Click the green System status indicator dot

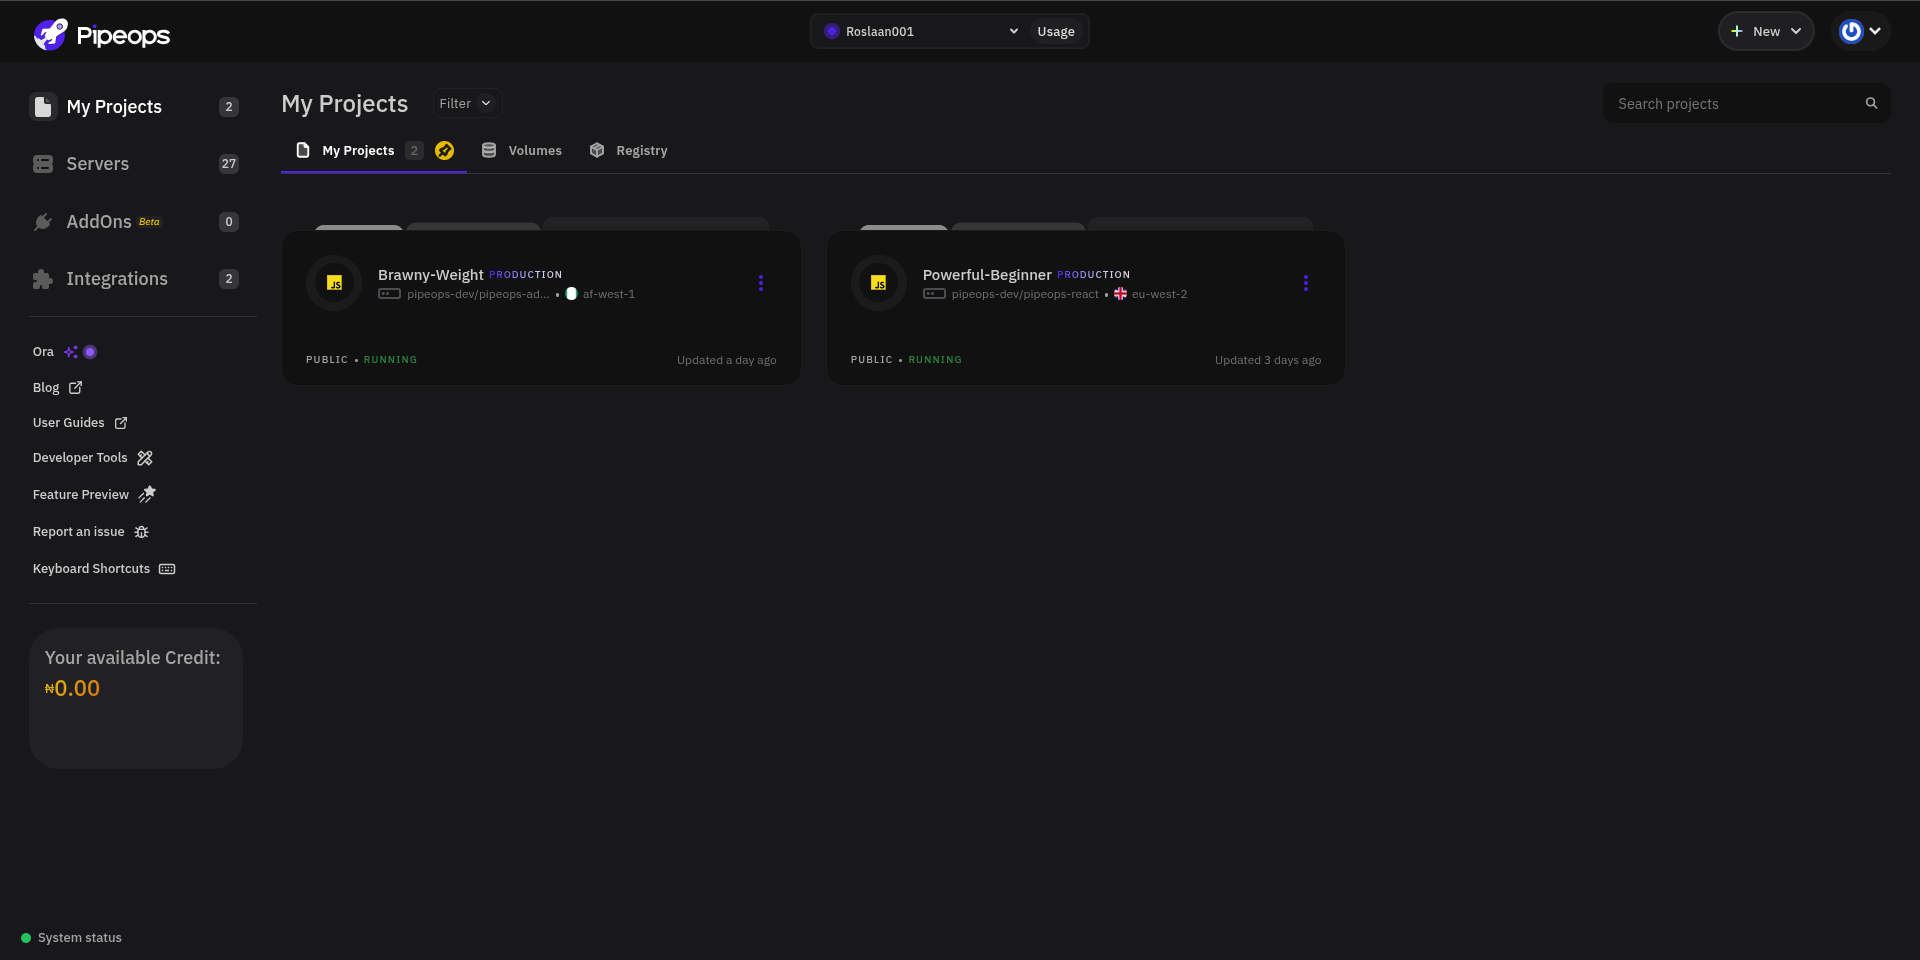pos(26,938)
